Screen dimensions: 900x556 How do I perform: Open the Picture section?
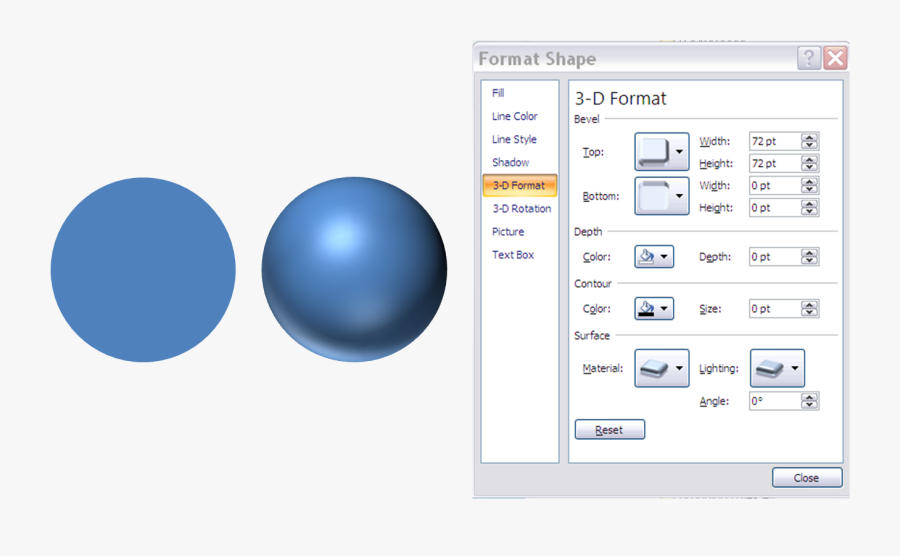point(507,232)
